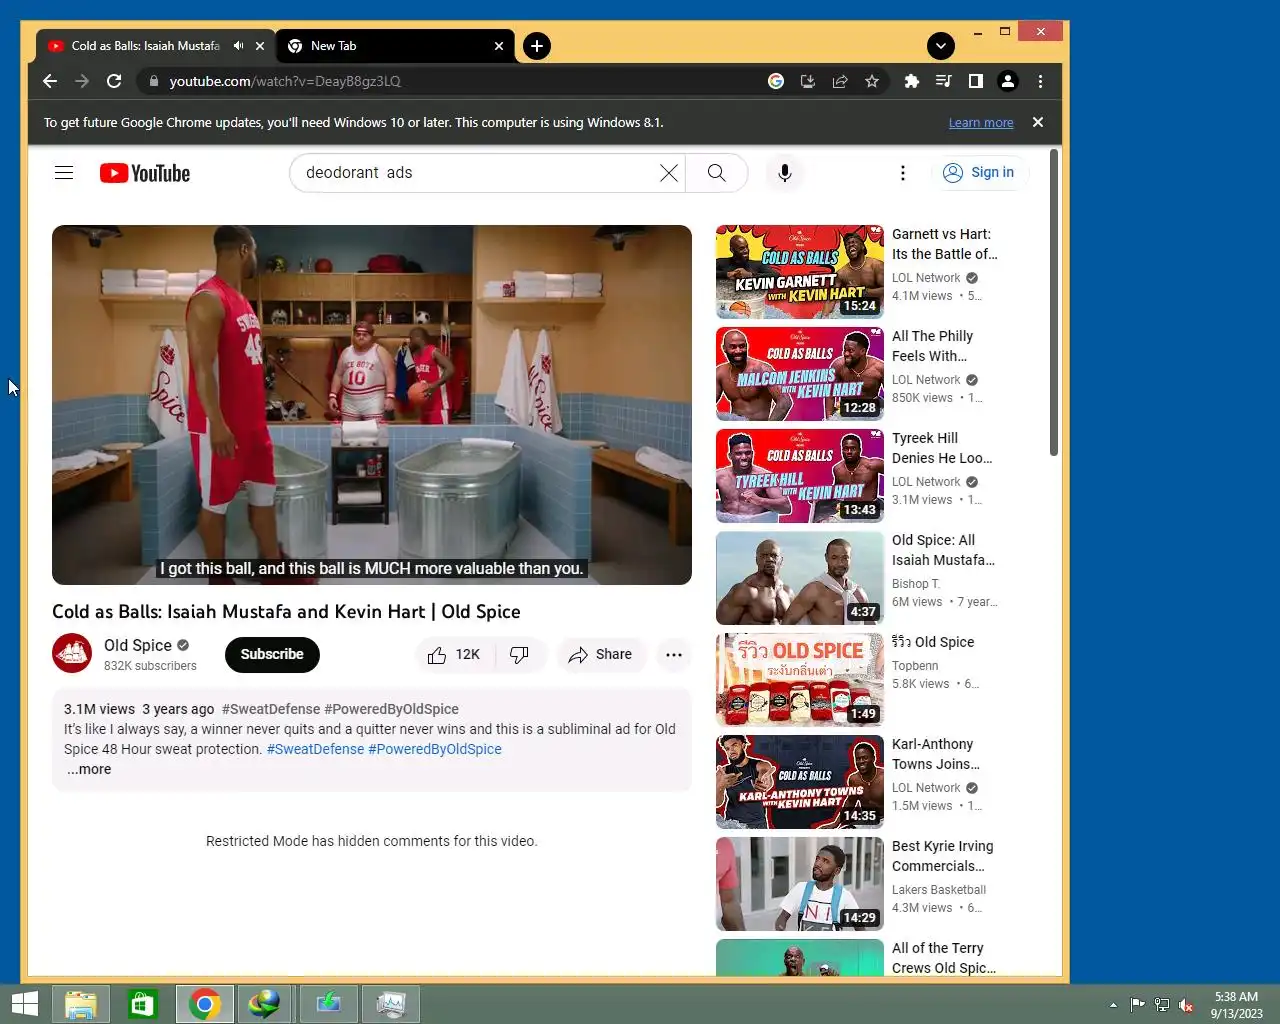Screen dimensions: 1280x1024
Task: Open Old Spice channel avatar
Action: [x=72, y=654]
